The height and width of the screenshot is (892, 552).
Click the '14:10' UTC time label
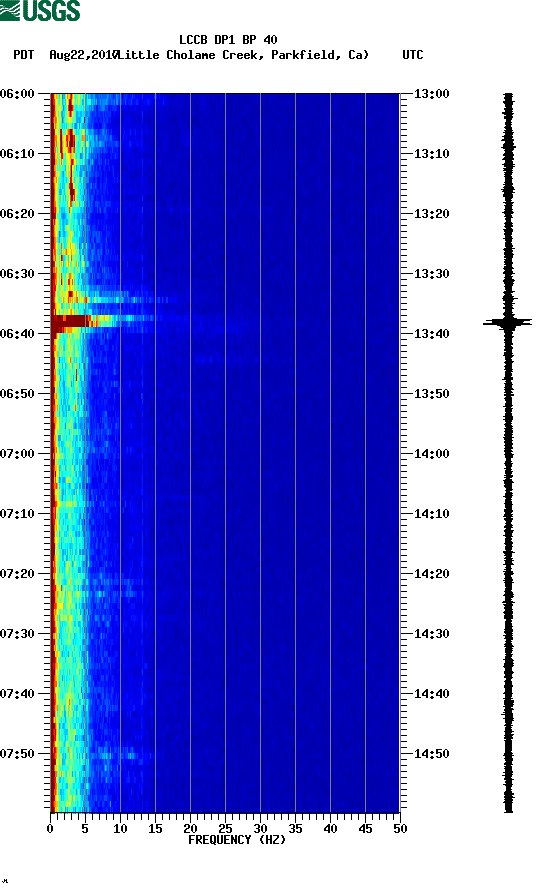(431, 514)
